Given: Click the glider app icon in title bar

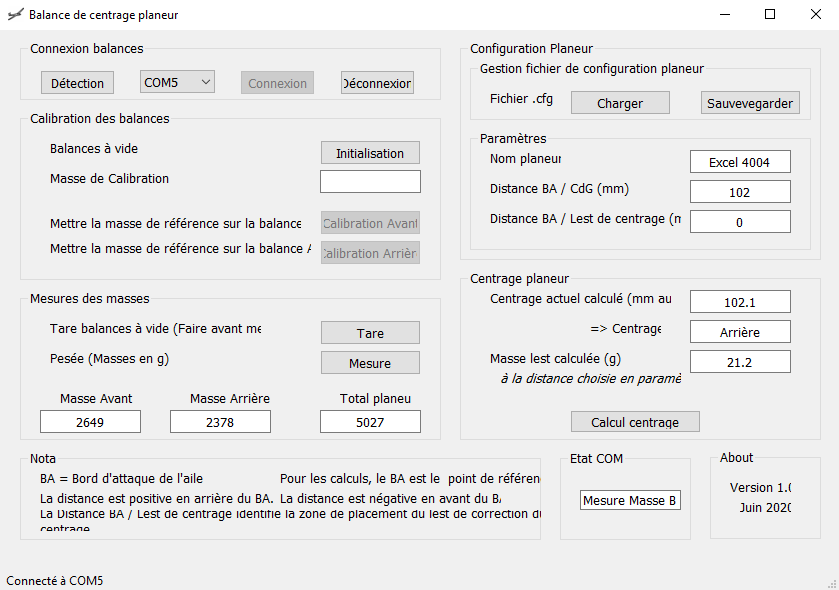Looking at the screenshot, I should (16, 14).
